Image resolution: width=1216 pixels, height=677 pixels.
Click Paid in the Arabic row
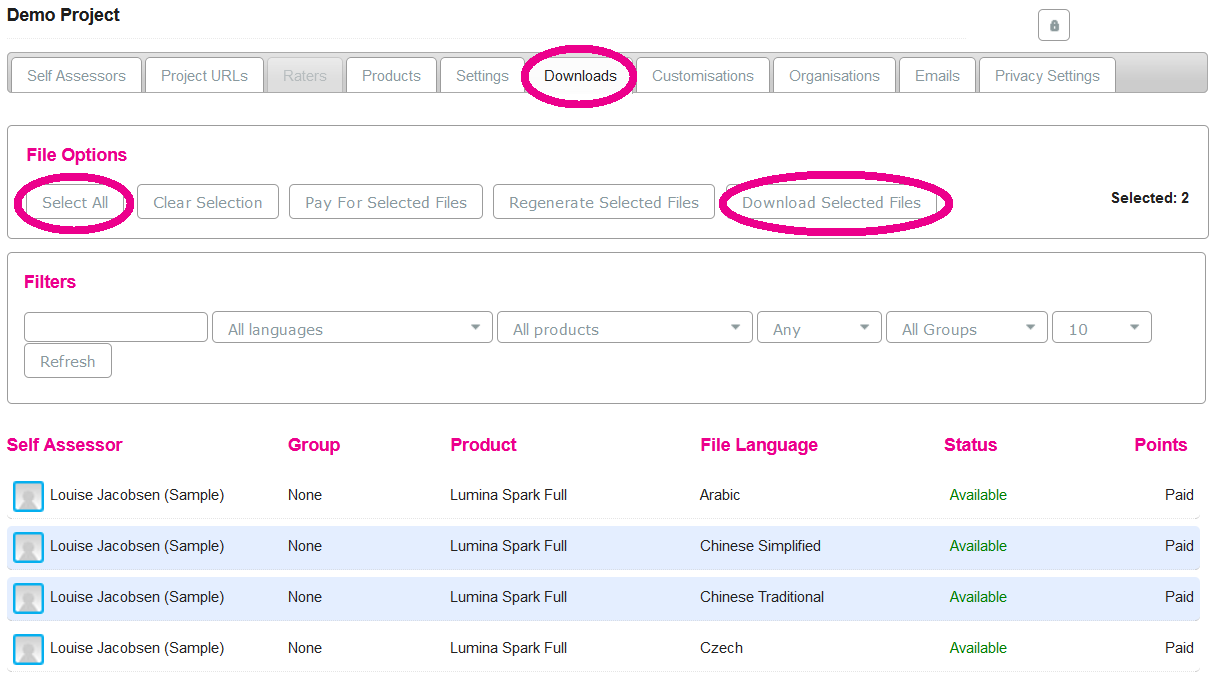coord(1179,495)
